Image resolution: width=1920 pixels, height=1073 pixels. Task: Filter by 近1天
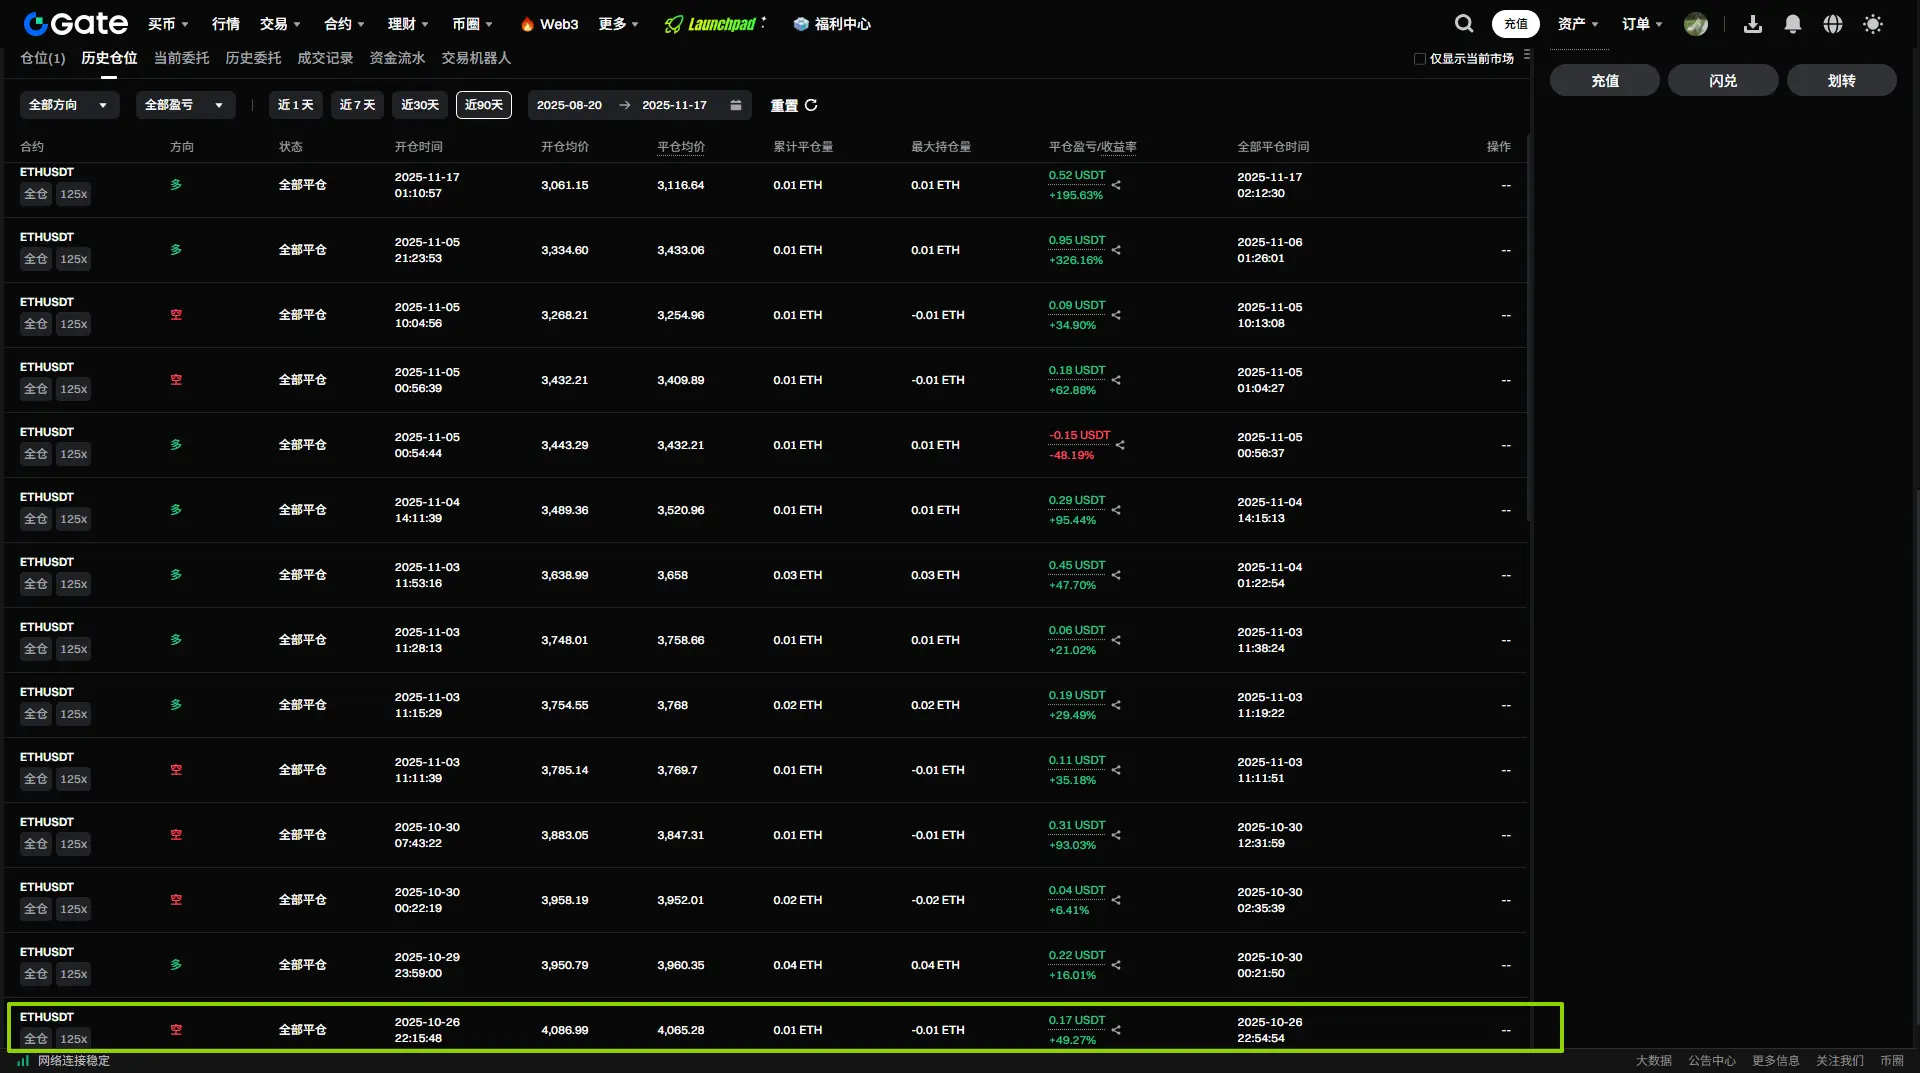click(296, 105)
